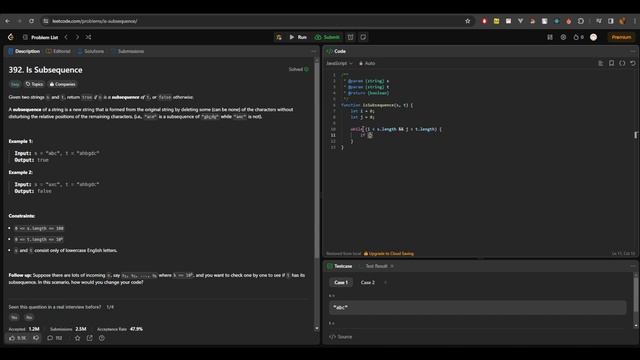This screenshot has width=640, height=360.
Task: Click the Easy difficulty tag
Action: pyautogui.click(x=15, y=84)
